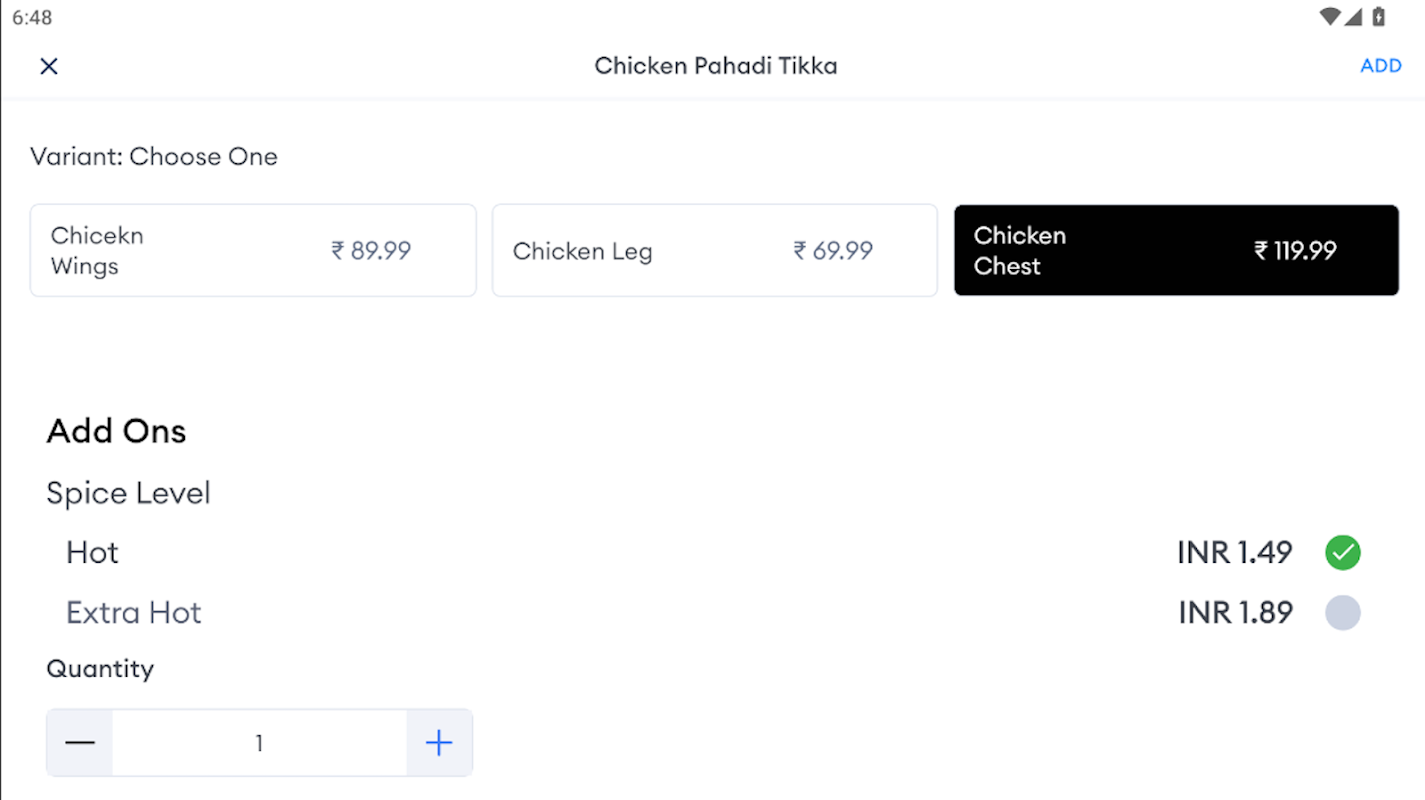Tap the cellular signal icon

click(1353, 17)
